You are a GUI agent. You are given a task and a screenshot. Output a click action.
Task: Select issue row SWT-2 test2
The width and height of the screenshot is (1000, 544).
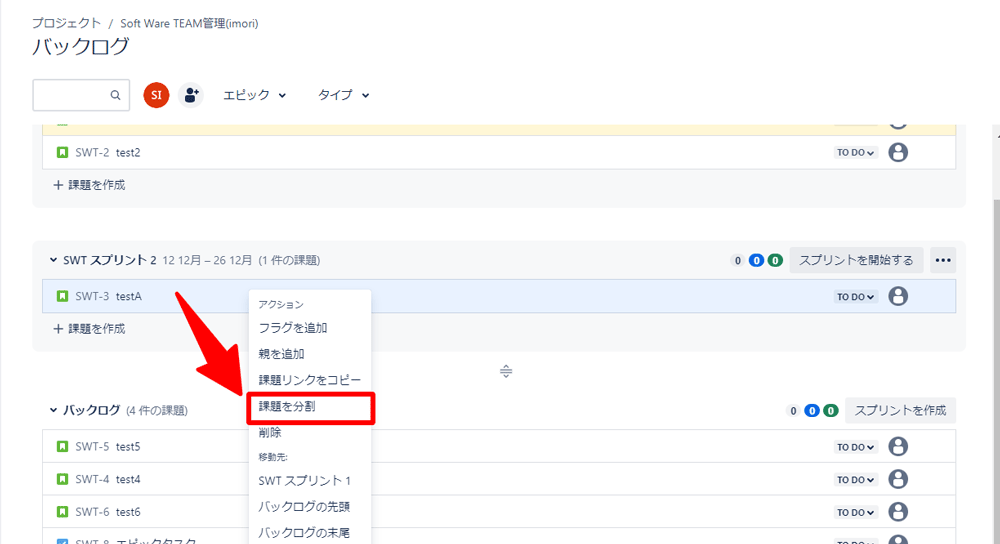(499, 152)
